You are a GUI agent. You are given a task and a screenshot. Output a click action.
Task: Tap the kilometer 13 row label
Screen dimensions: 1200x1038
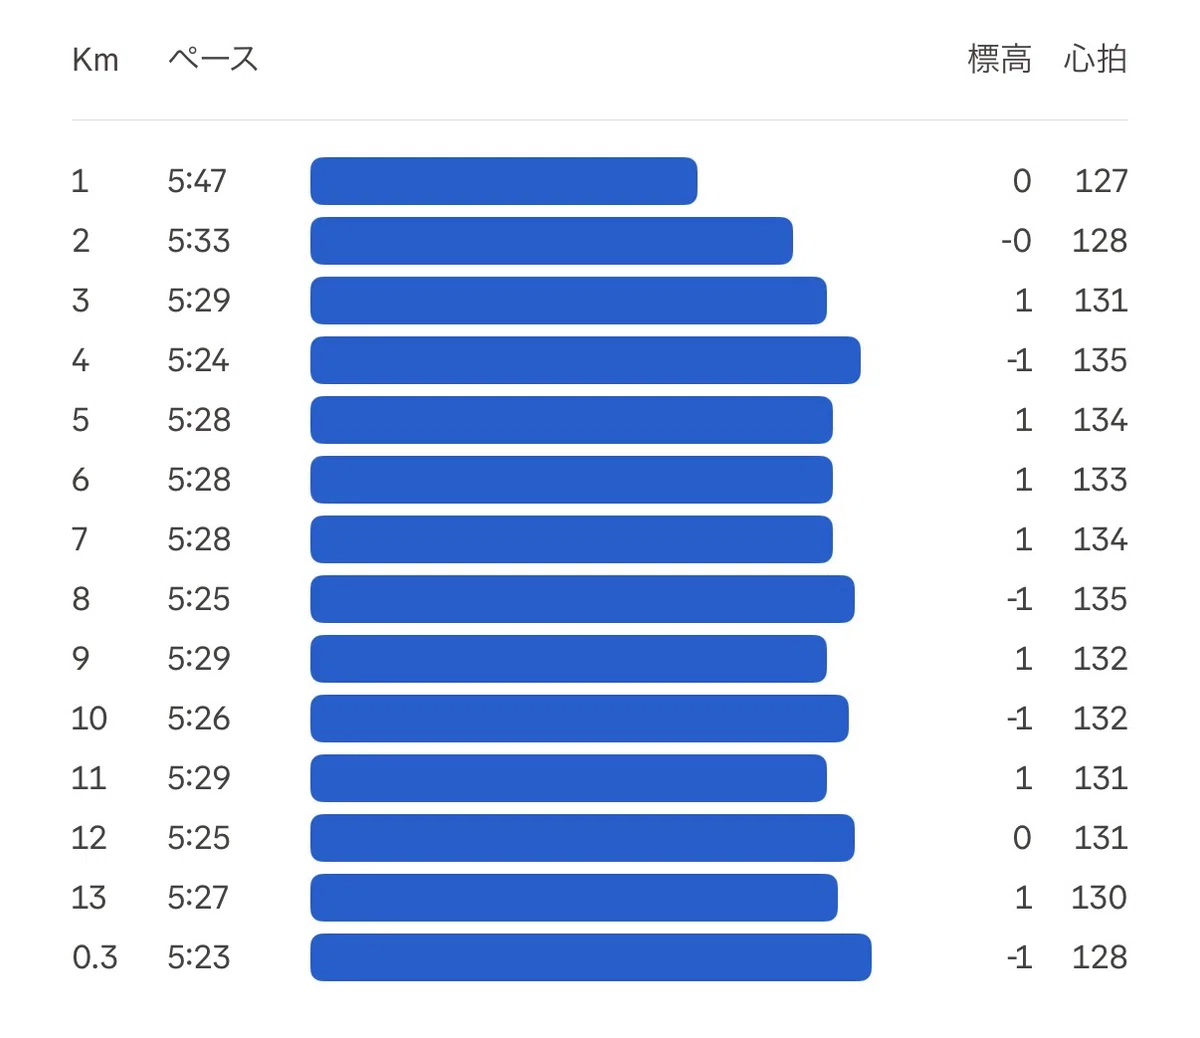point(89,897)
